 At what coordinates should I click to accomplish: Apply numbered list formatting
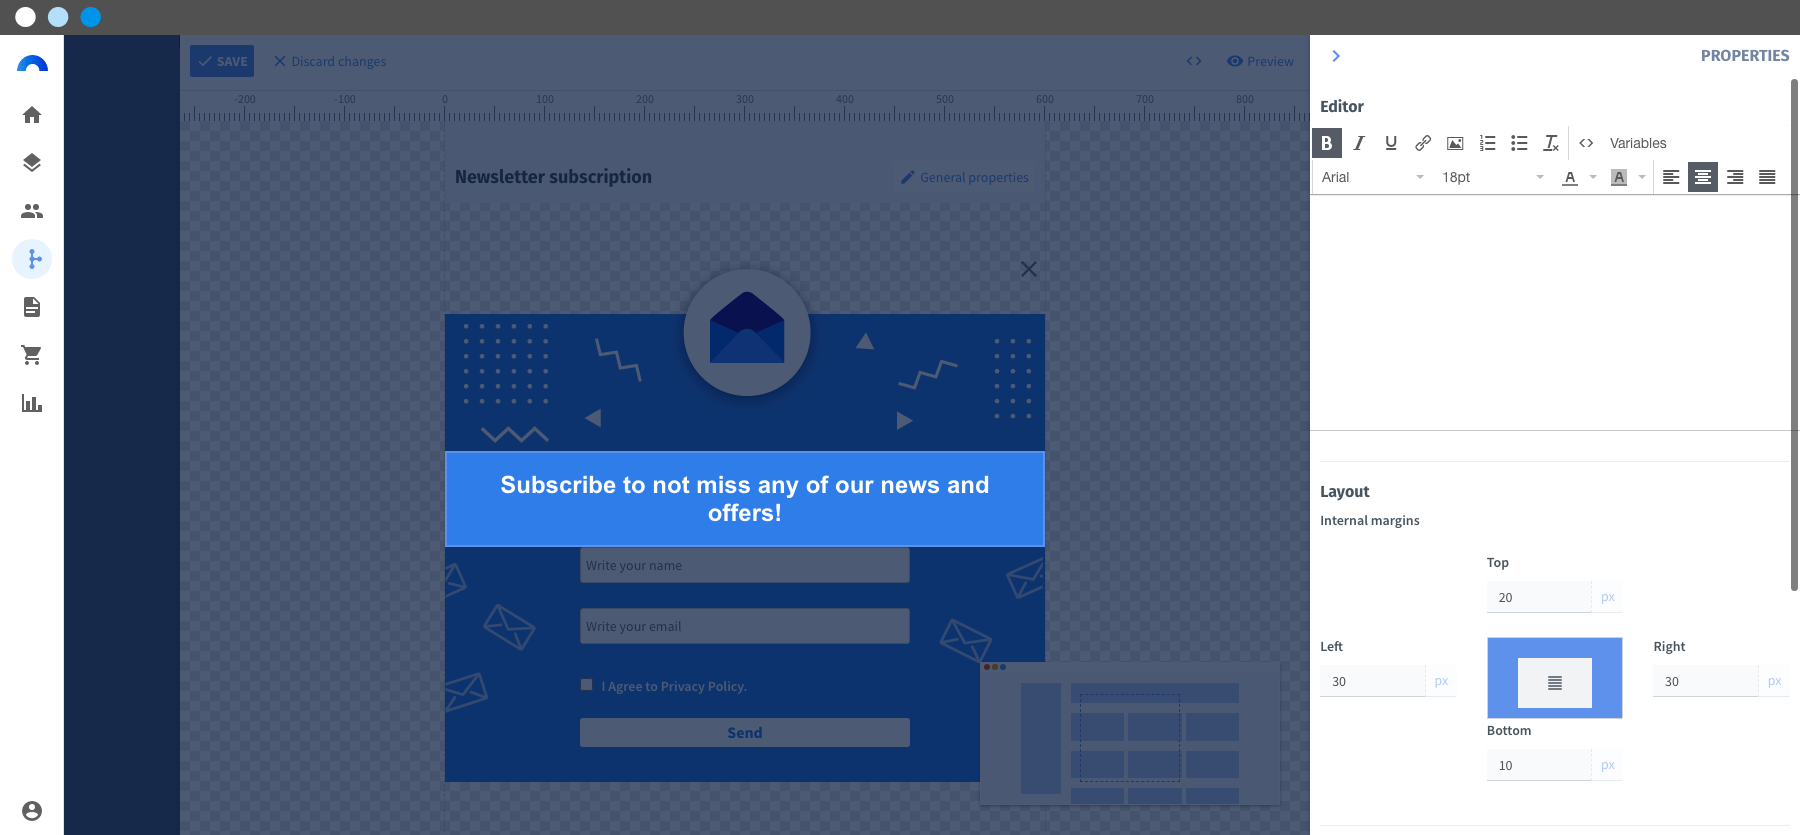(1487, 143)
